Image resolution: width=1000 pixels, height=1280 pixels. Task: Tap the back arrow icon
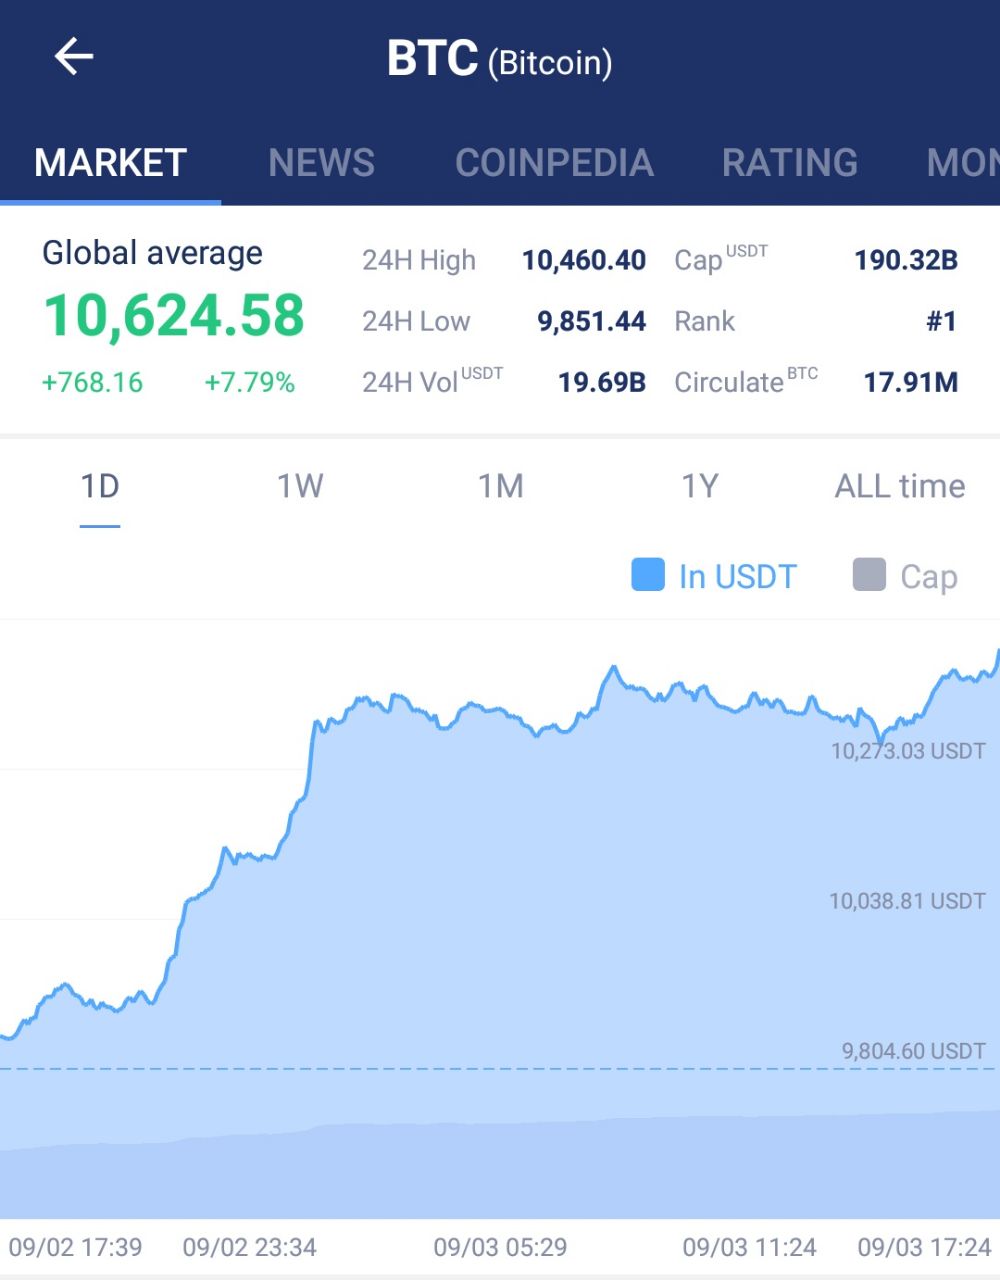pos(73,57)
